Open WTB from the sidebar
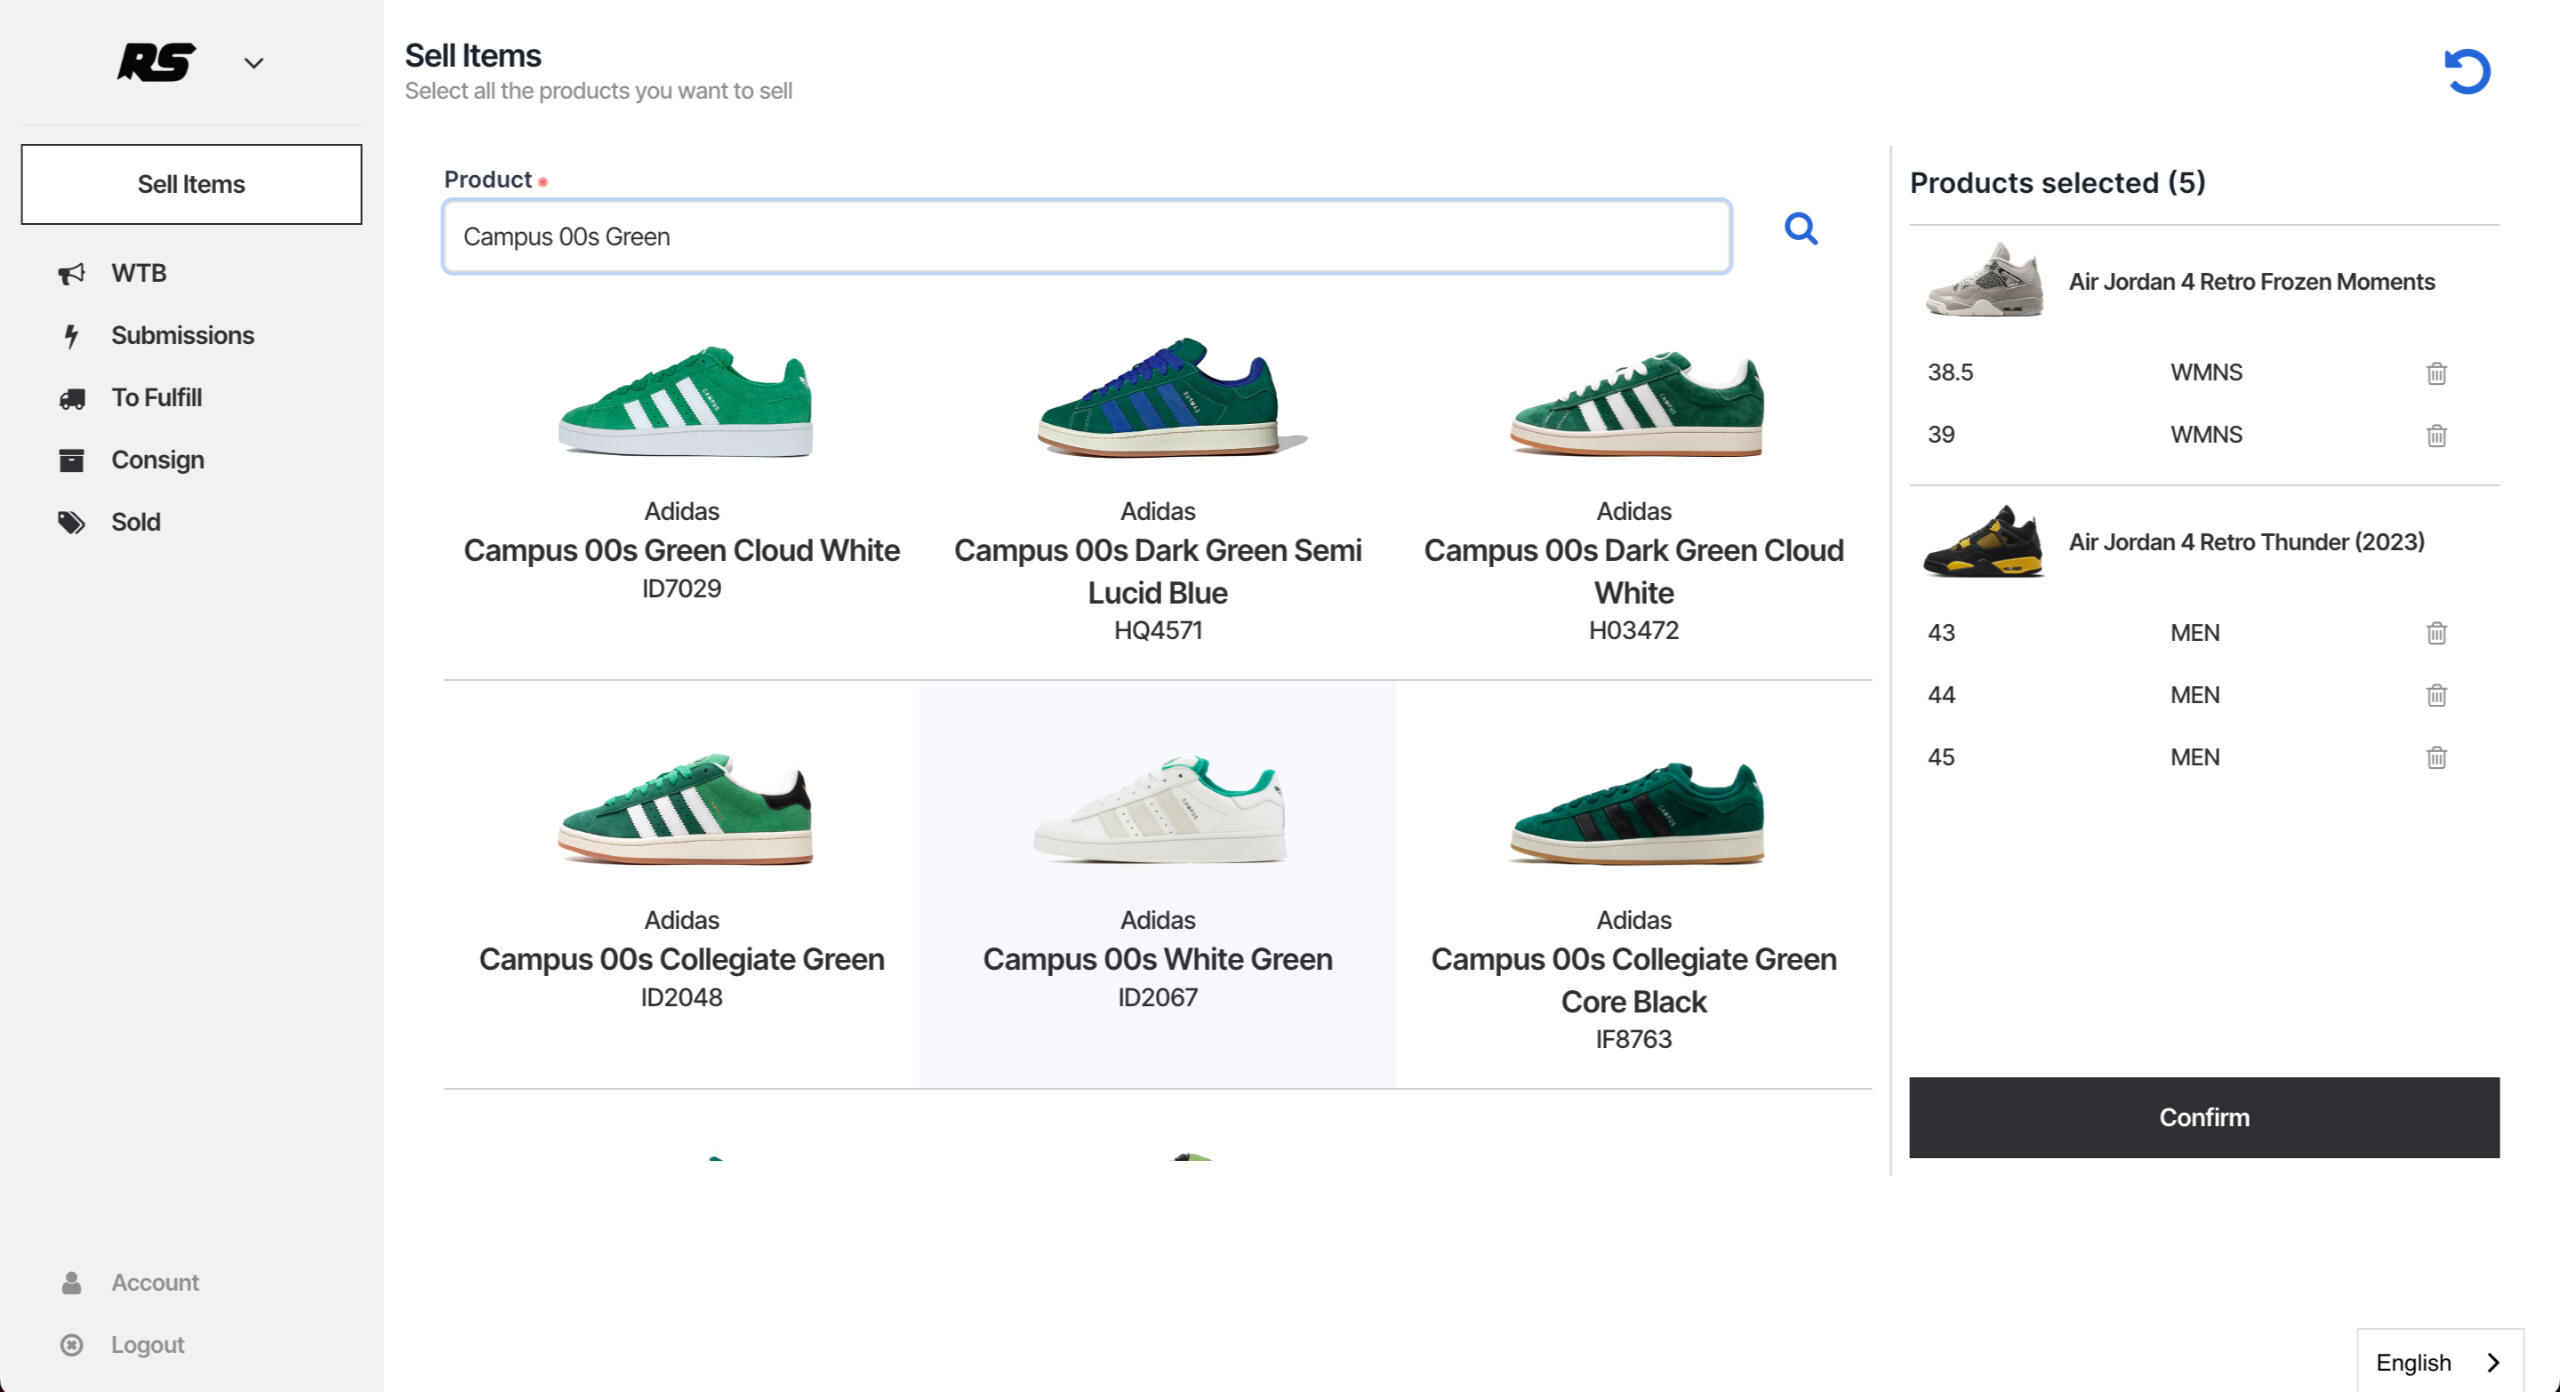2560x1392 pixels. (138, 273)
